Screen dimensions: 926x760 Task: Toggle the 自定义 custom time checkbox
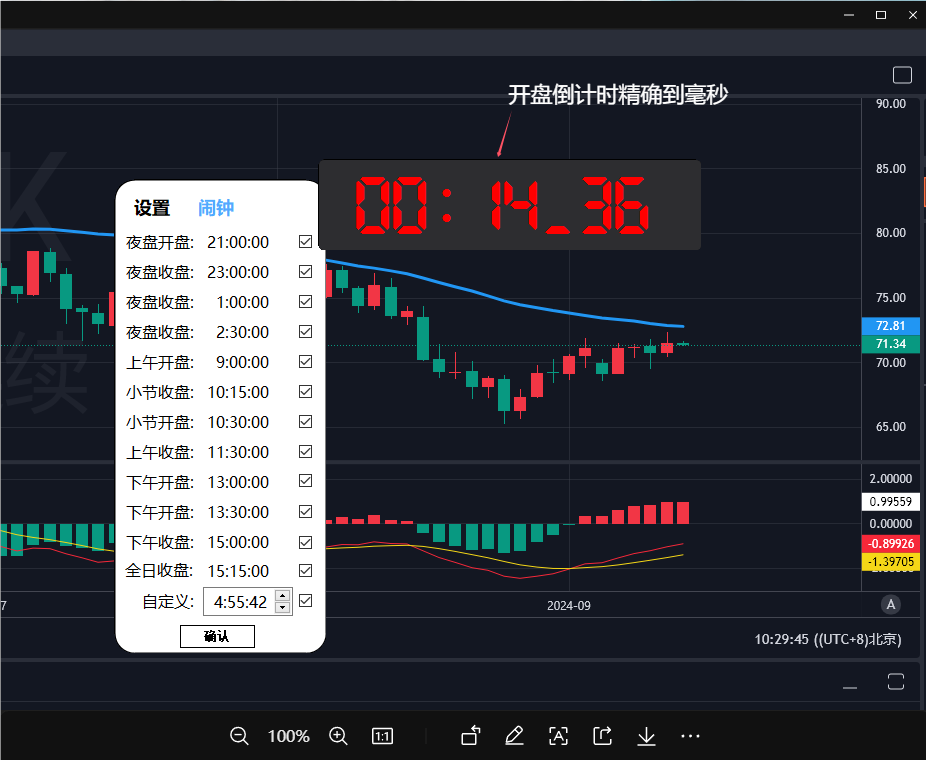click(305, 601)
